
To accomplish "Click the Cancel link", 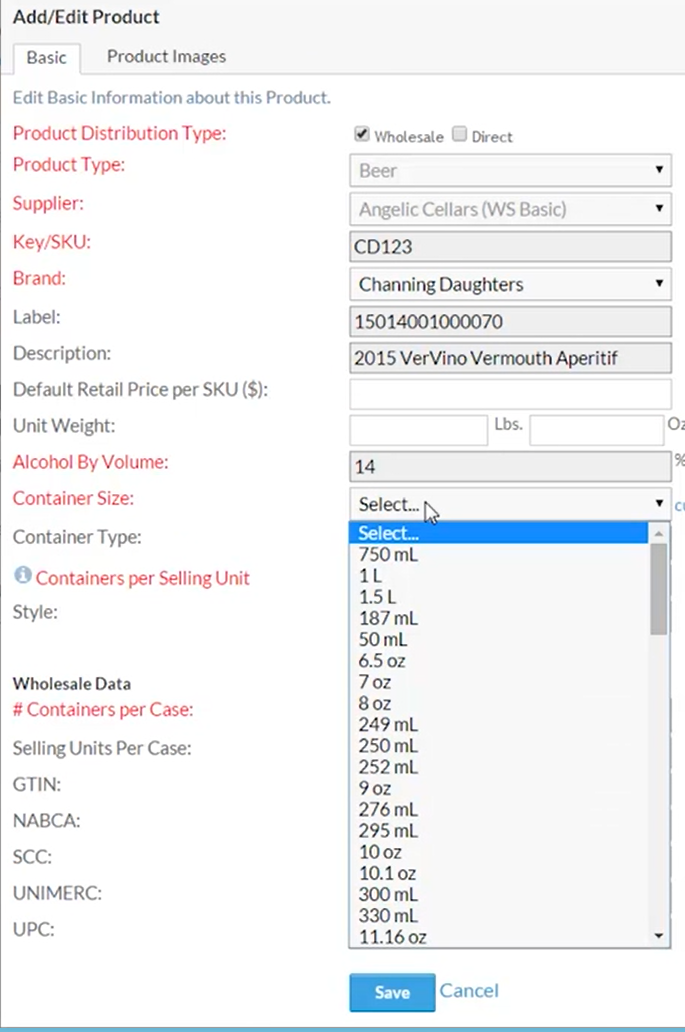I will click(469, 990).
